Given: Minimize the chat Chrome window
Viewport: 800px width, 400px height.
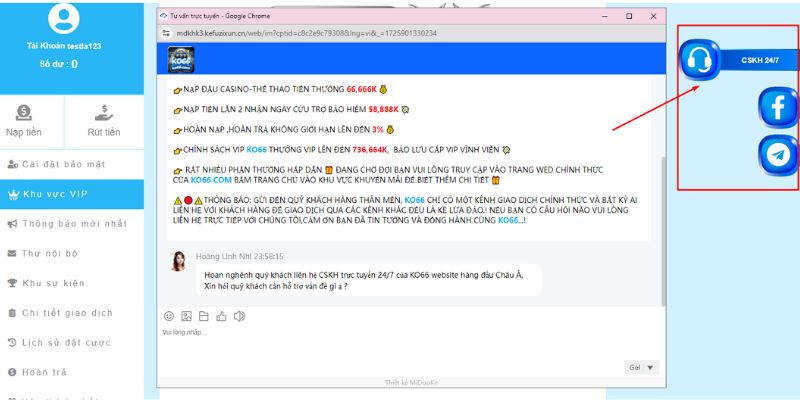Looking at the screenshot, I should [x=605, y=16].
